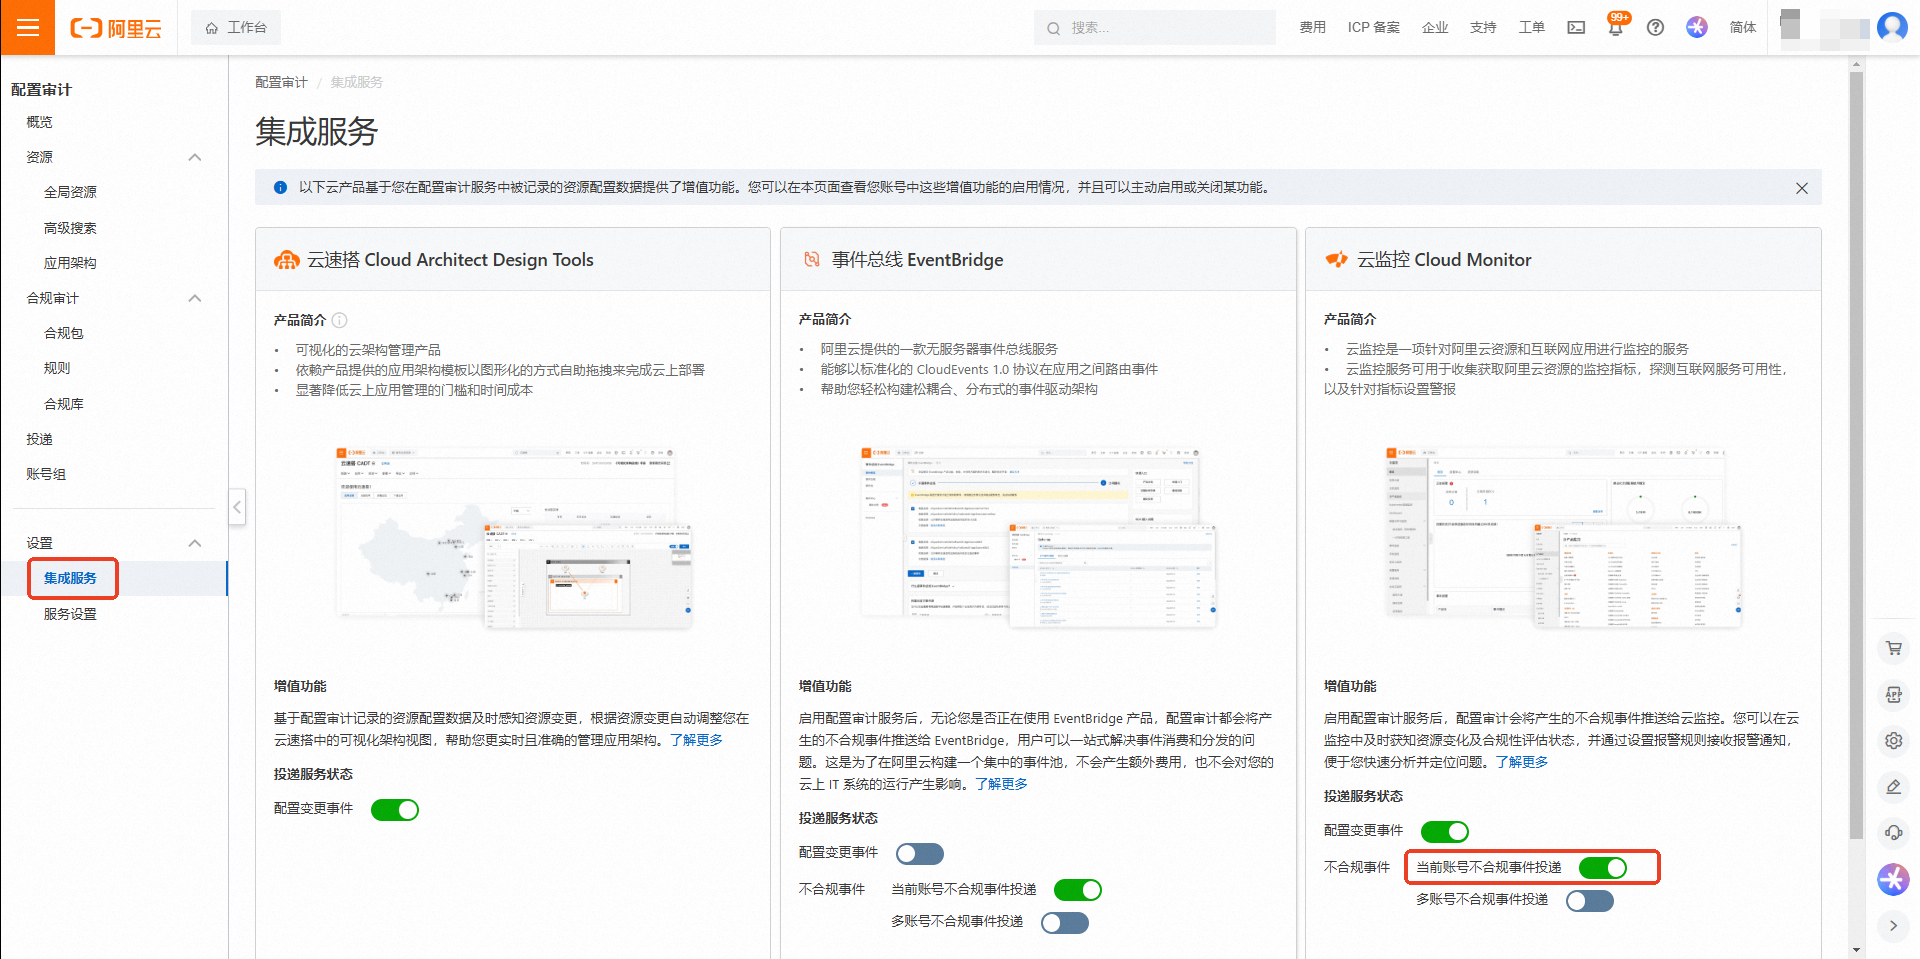Open the 企业 menu
Image resolution: width=1920 pixels, height=959 pixels.
click(x=1435, y=28)
